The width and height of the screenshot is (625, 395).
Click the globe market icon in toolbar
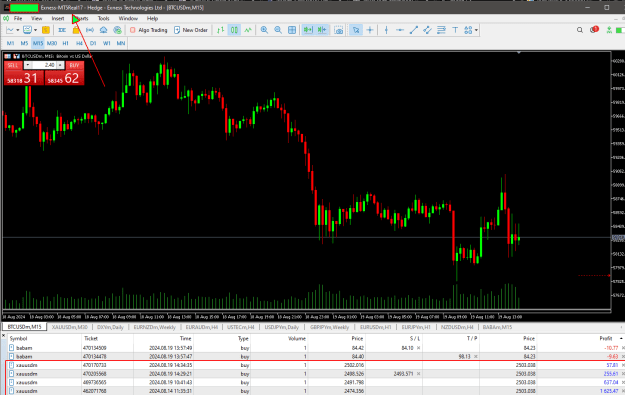(x=117, y=30)
